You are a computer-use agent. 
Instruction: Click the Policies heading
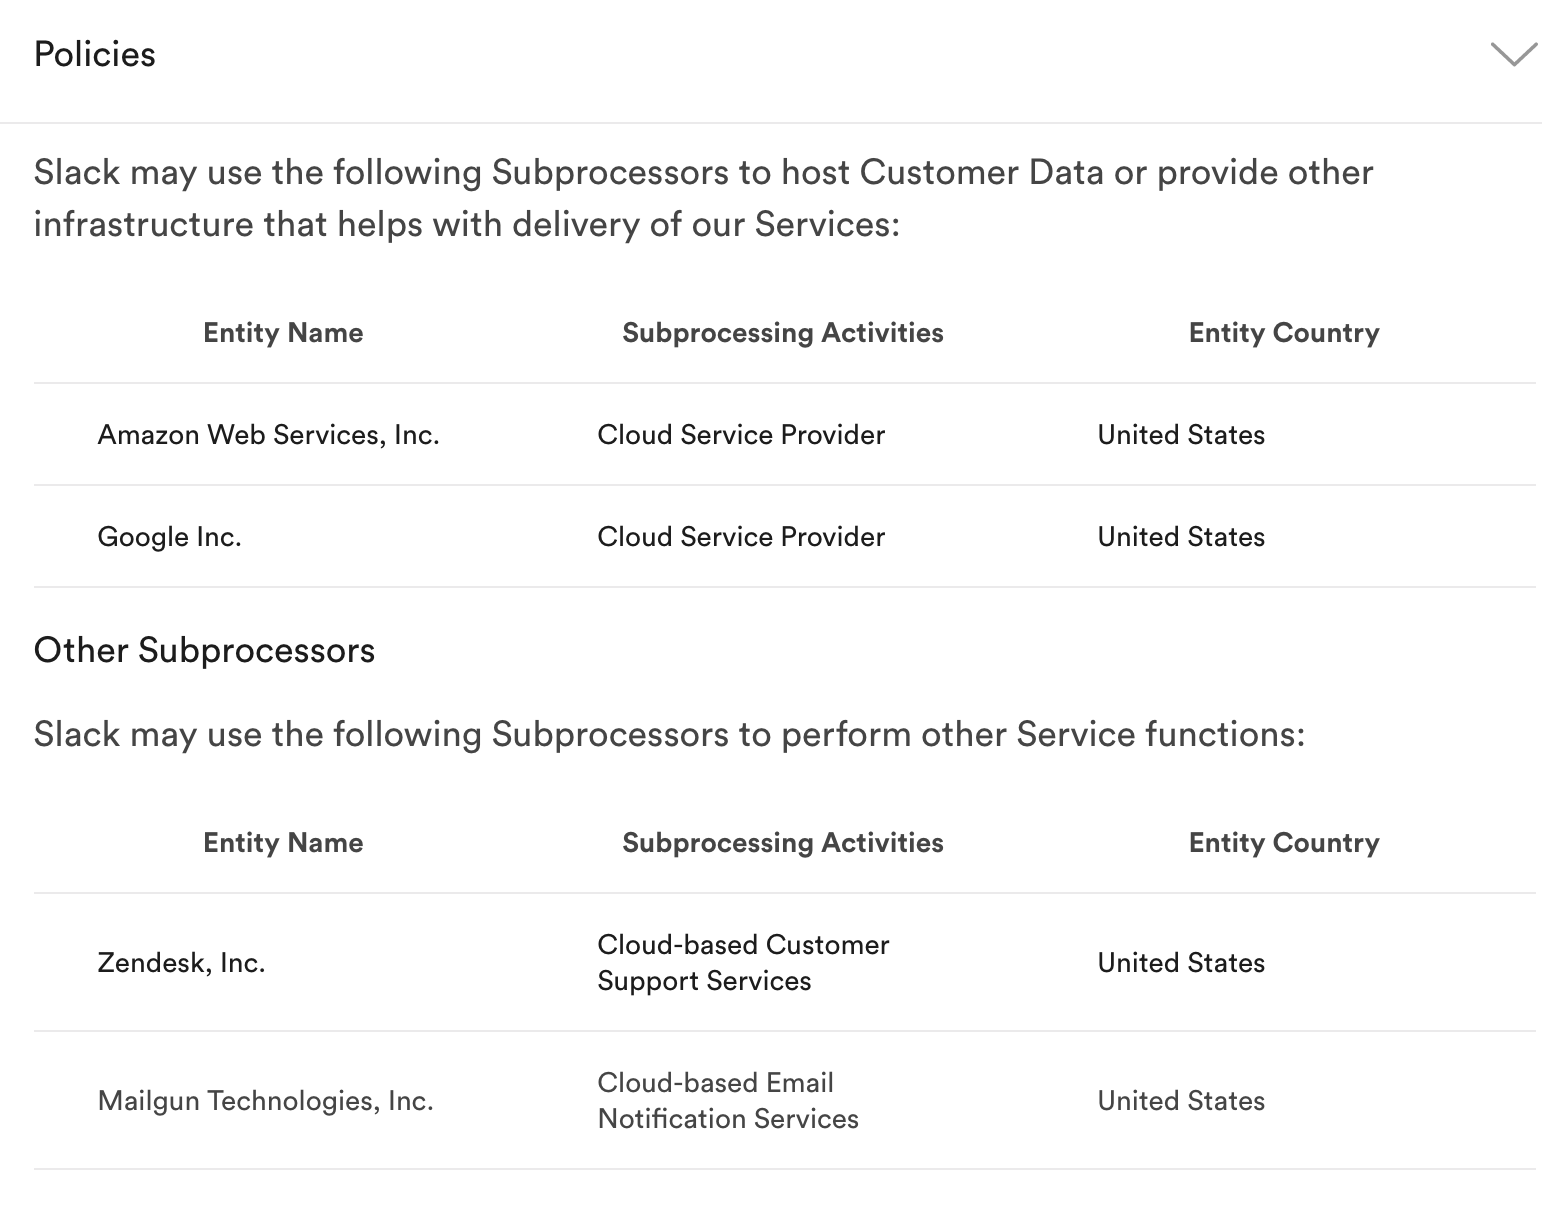click(x=95, y=54)
